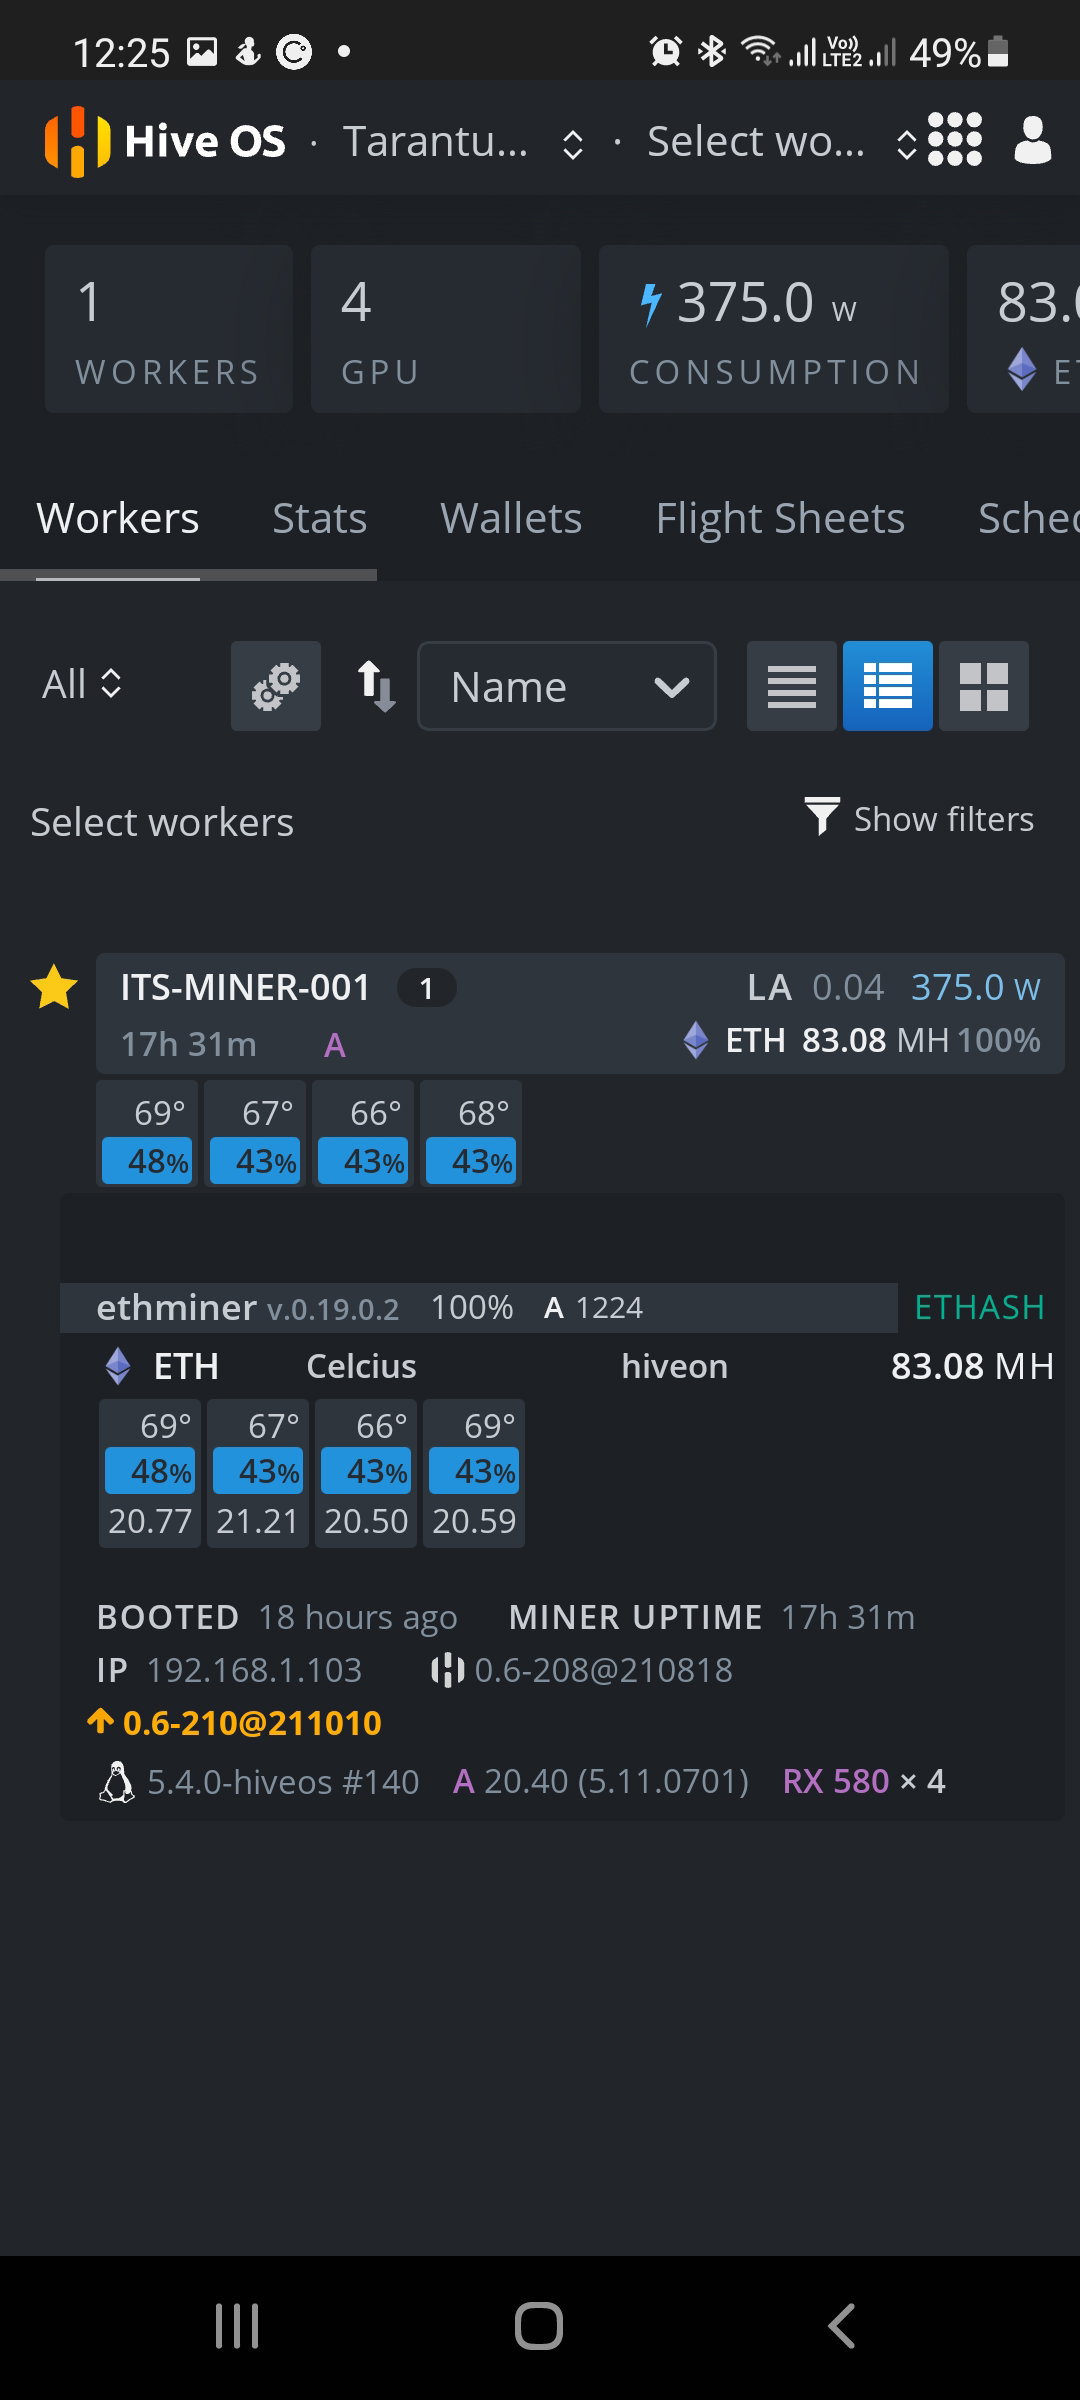Open the user account profile icon
The height and width of the screenshot is (2400, 1080).
(1033, 140)
